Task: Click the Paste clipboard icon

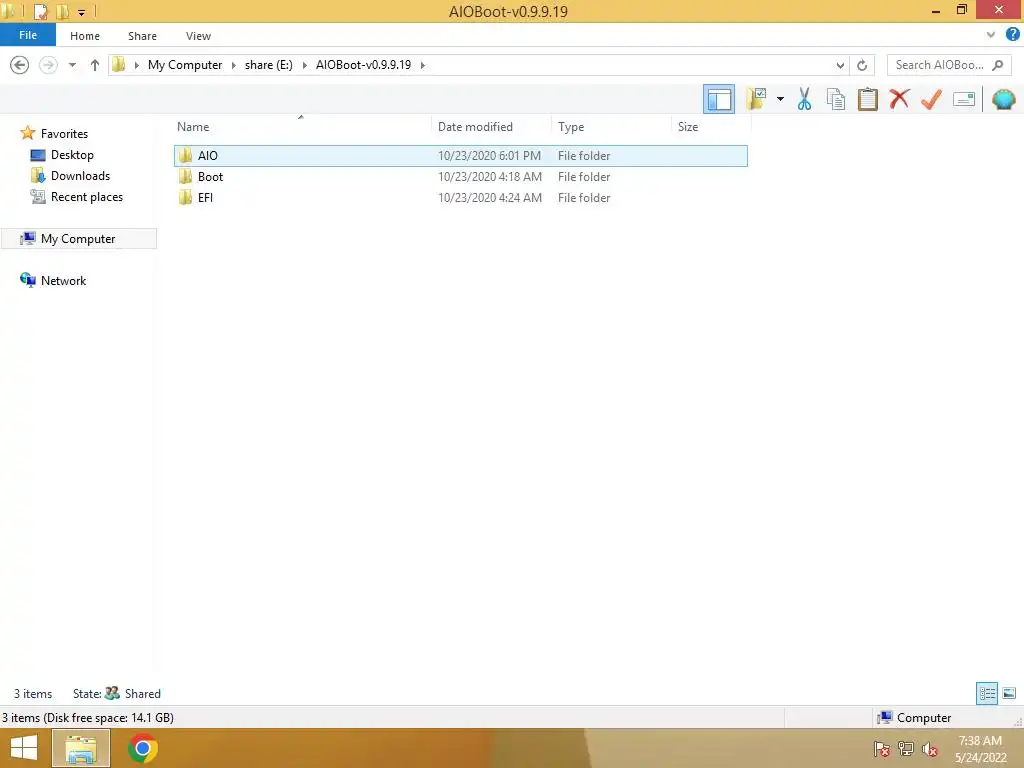Action: pyautogui.click(x=867, y=99)
